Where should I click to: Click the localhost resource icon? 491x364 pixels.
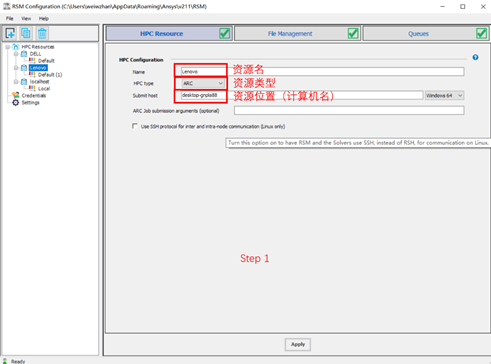coord(24,82)
